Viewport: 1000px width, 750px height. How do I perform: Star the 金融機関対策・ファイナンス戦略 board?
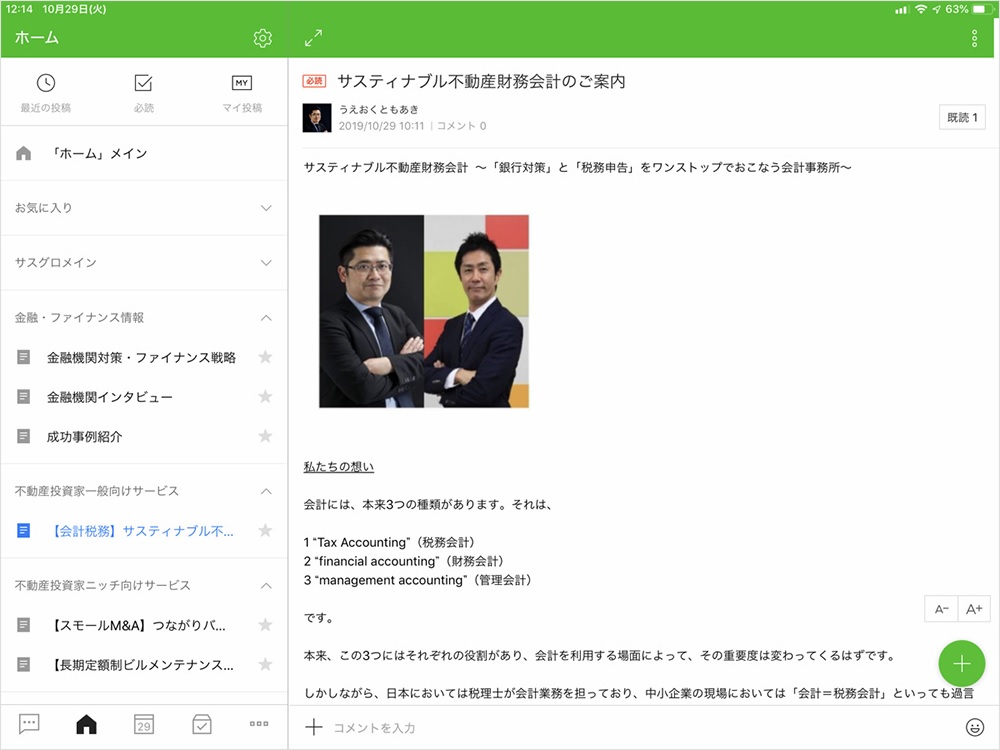(265, 357)
